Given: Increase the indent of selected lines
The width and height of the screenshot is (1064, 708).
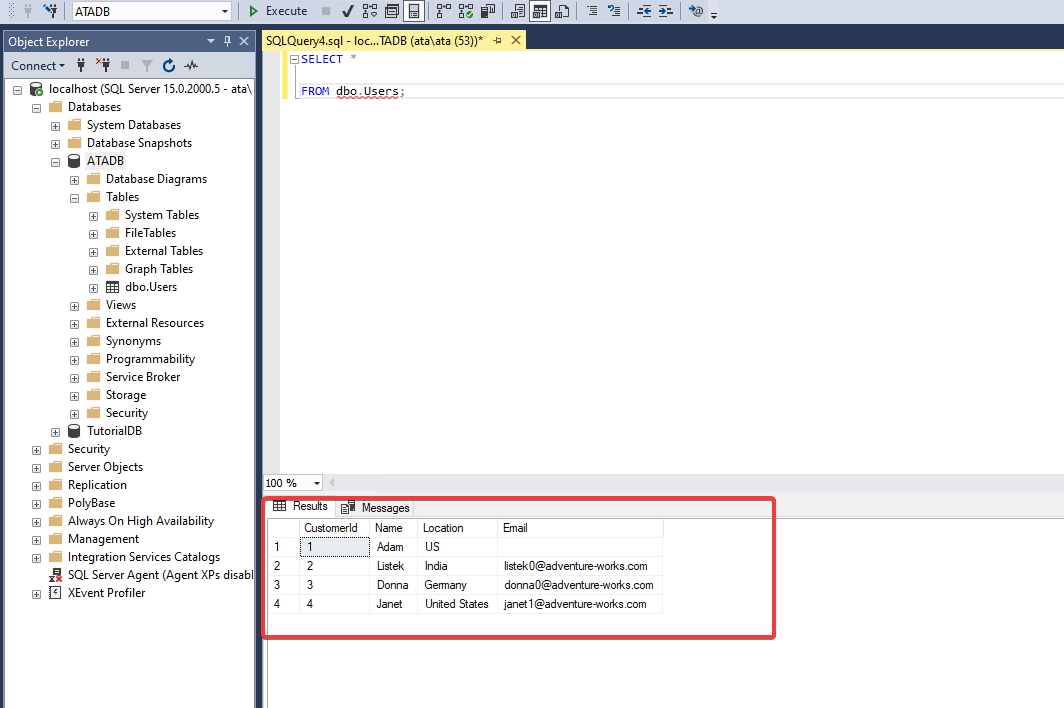Looking at the screenshot, I should 666,11.
